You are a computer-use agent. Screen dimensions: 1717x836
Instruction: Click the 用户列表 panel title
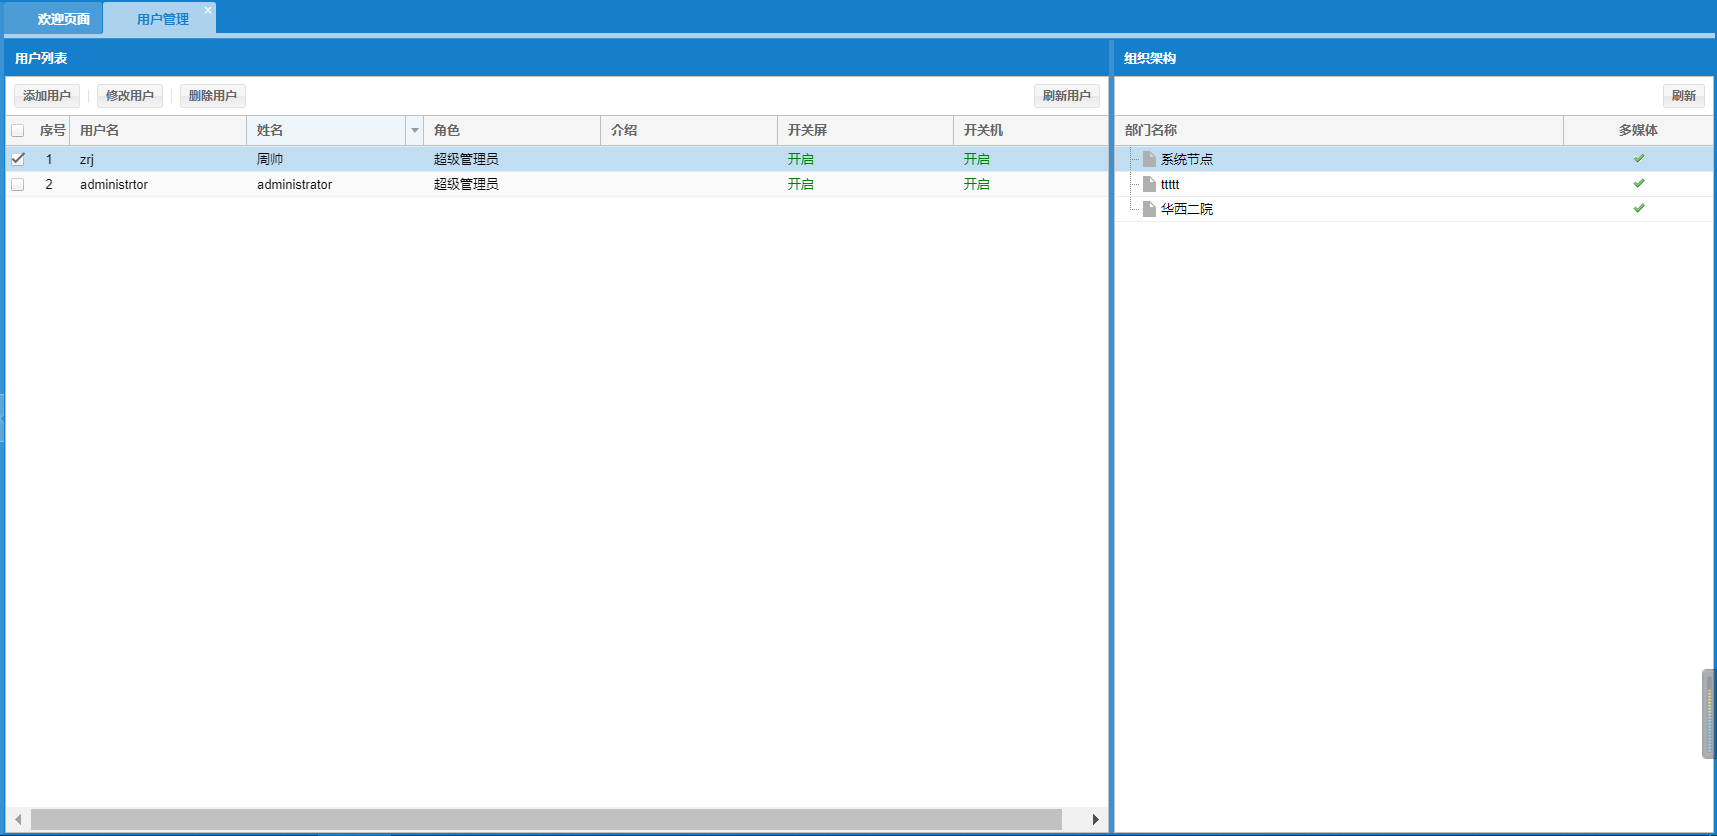[41, 59]
